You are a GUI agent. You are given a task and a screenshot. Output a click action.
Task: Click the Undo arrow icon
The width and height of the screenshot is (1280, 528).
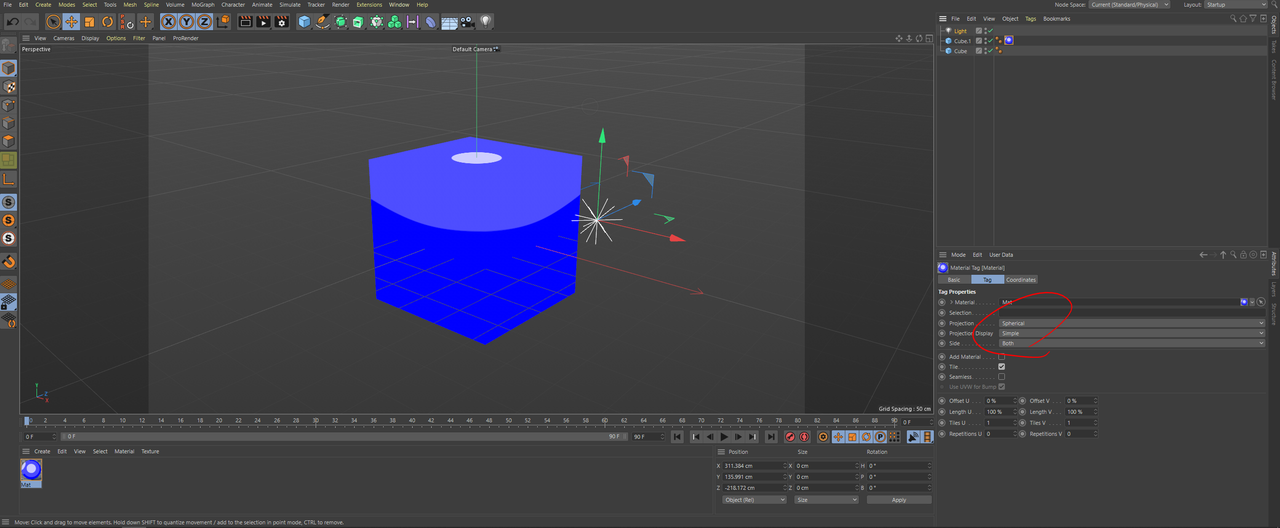click(12, 21)
